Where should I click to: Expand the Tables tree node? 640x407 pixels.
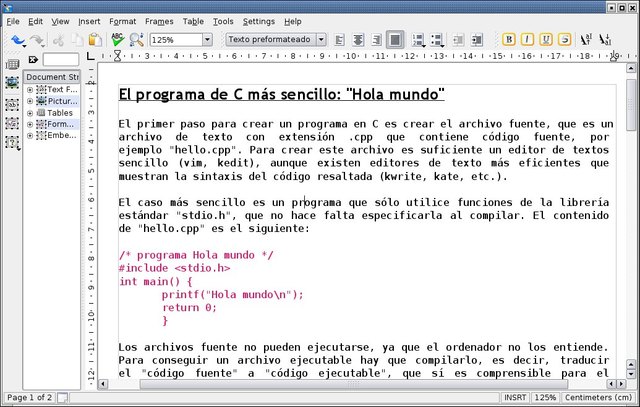coord(30,113)
